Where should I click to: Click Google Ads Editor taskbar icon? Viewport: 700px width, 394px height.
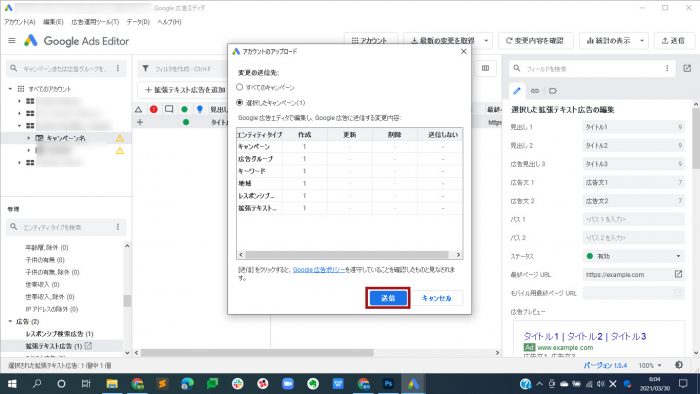click(413, 384)
